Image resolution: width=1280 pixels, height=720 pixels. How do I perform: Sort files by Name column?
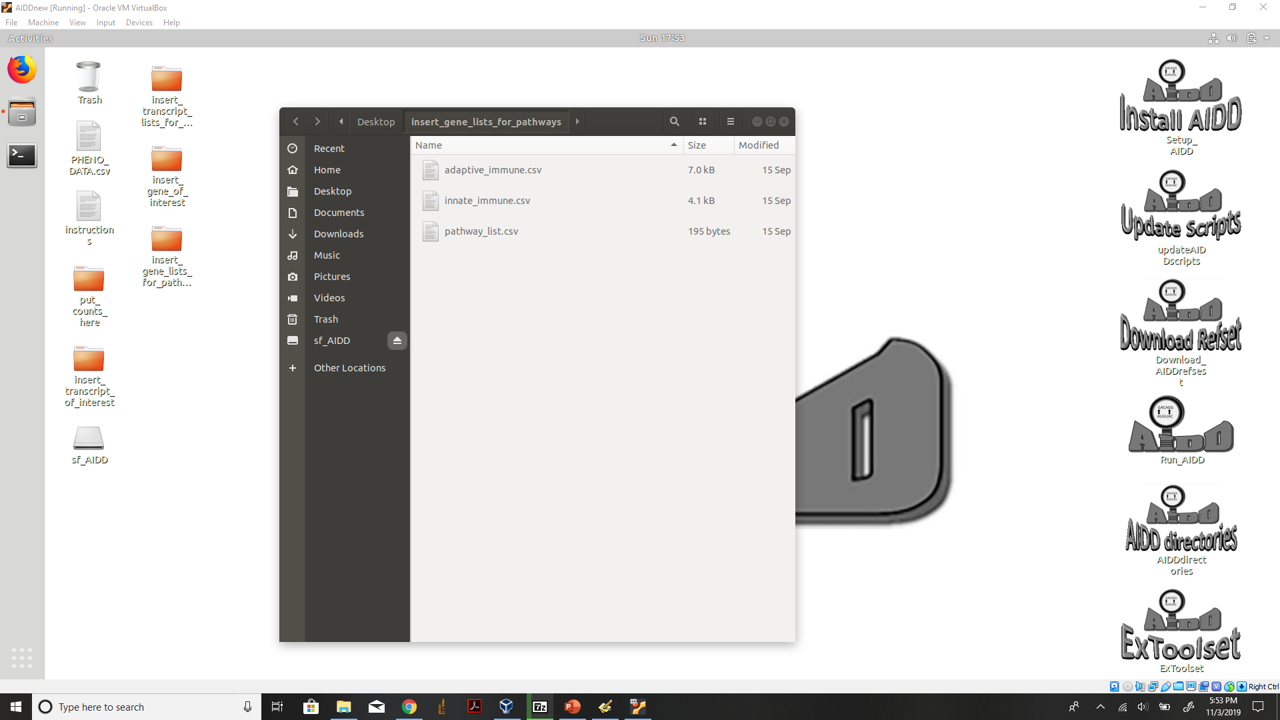(x=546, y=145)
